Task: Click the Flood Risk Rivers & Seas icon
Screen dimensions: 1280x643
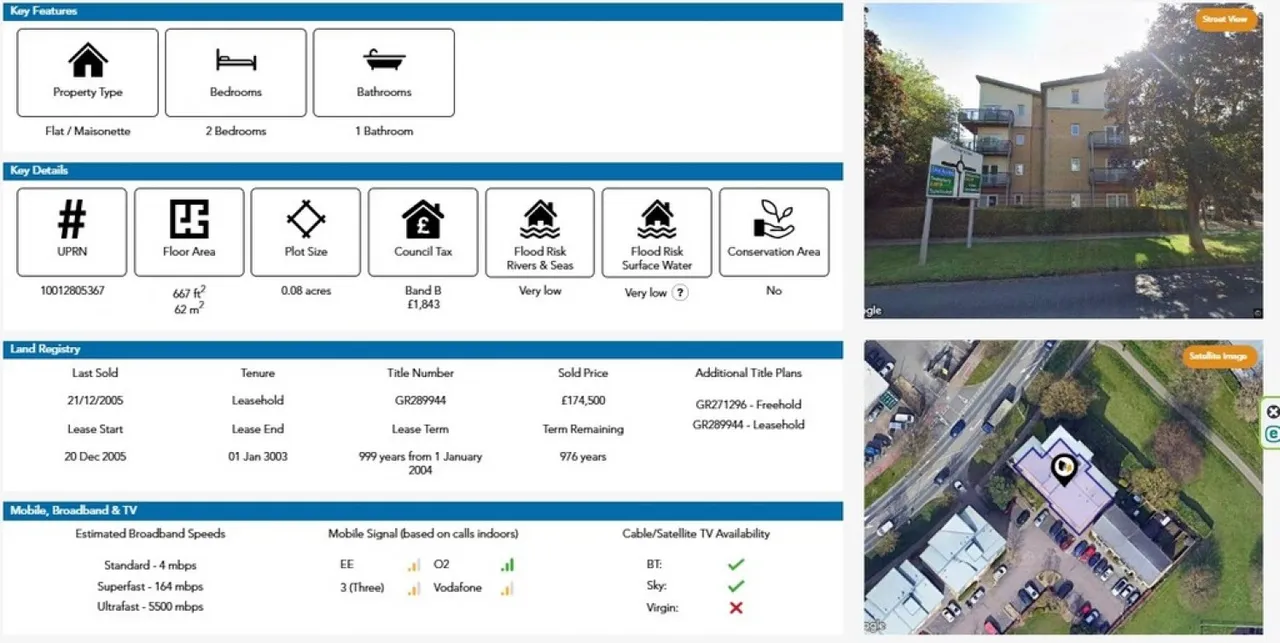Action: pyautogui.click(x=540, y=219)
